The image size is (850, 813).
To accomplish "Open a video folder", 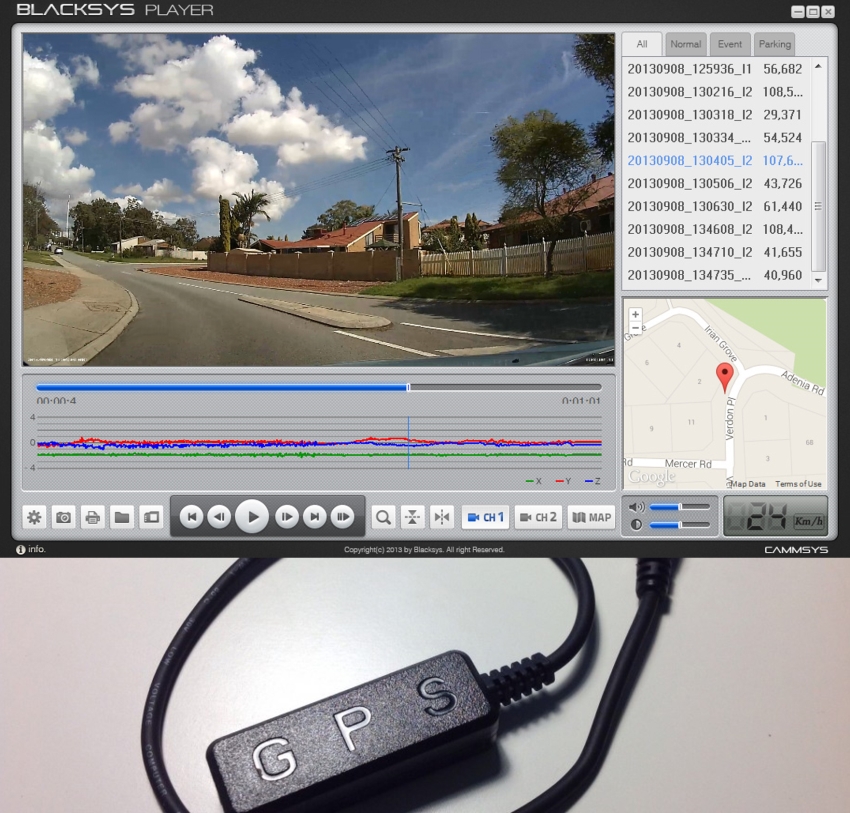I will [122, 517].
